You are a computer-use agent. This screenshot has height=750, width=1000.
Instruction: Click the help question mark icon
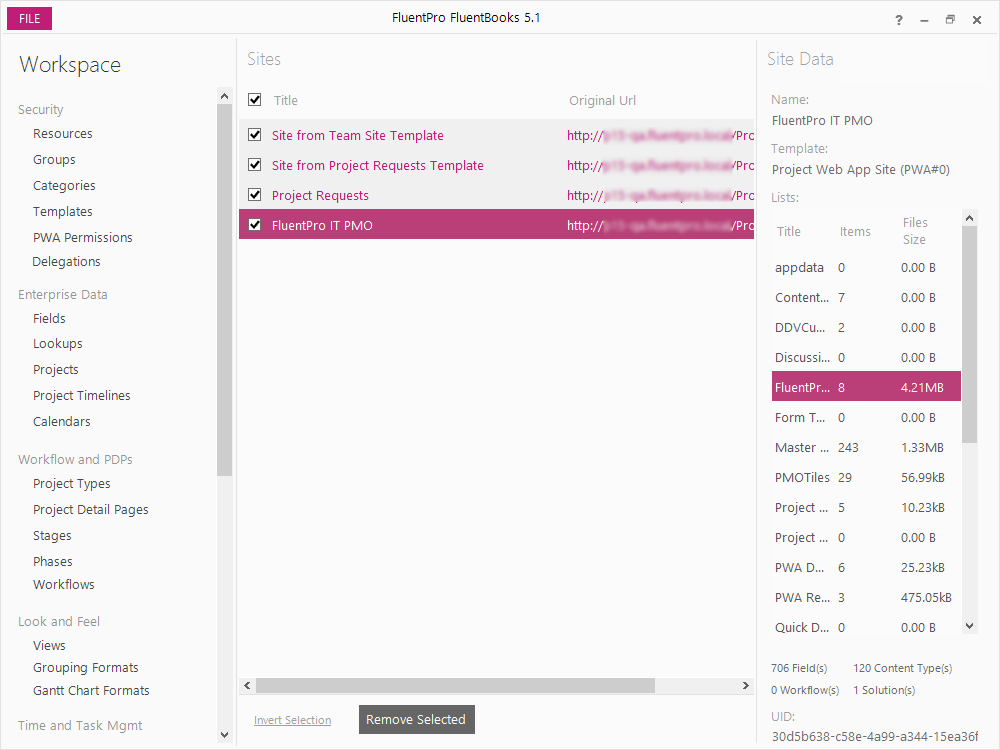click(x=899, y=20)
